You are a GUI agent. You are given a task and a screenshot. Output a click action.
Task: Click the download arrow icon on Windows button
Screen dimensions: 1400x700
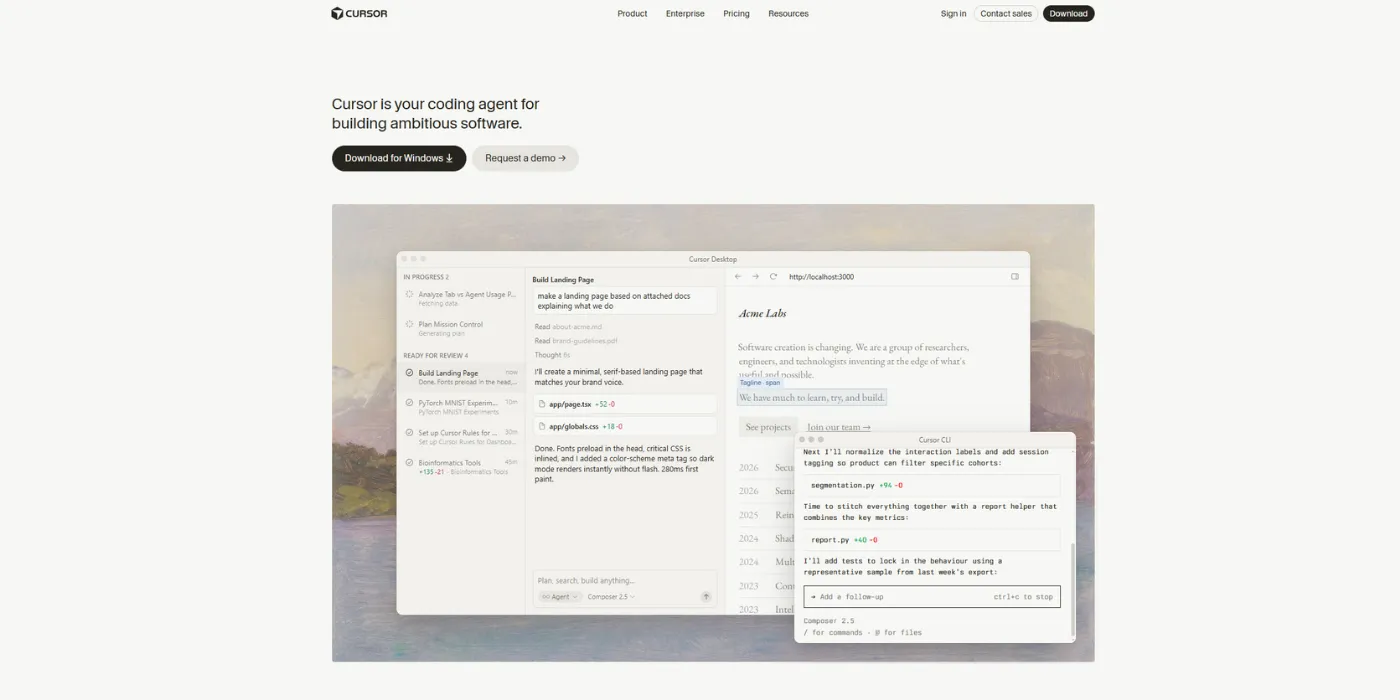pyautogui.click(x=449, y=158)
